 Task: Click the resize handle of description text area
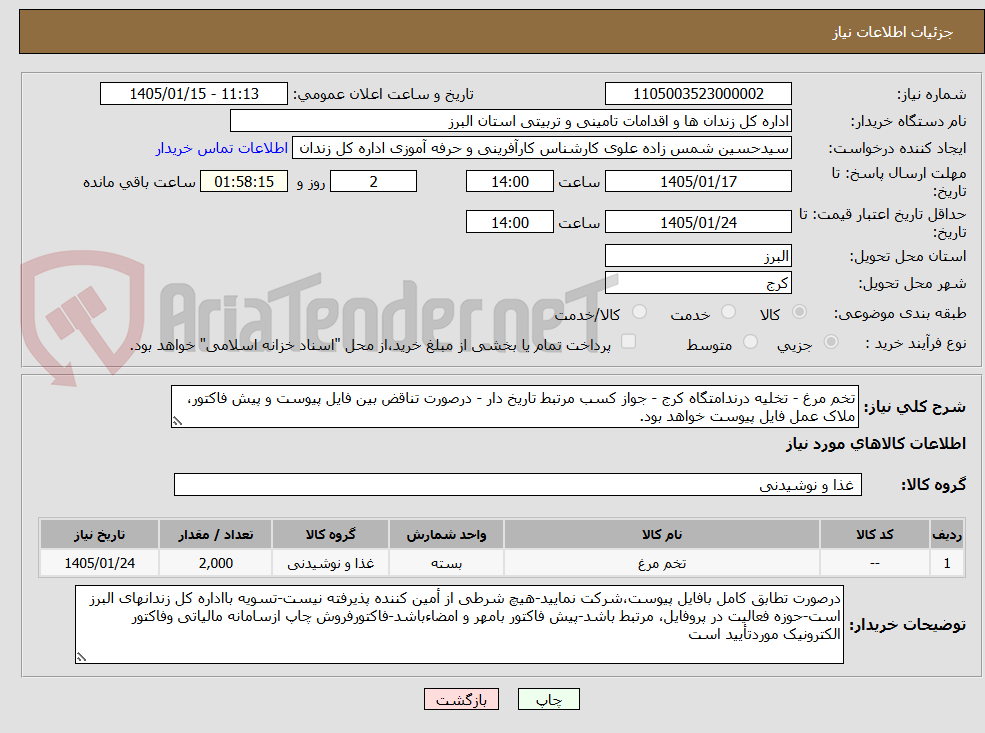coord(177,421)
